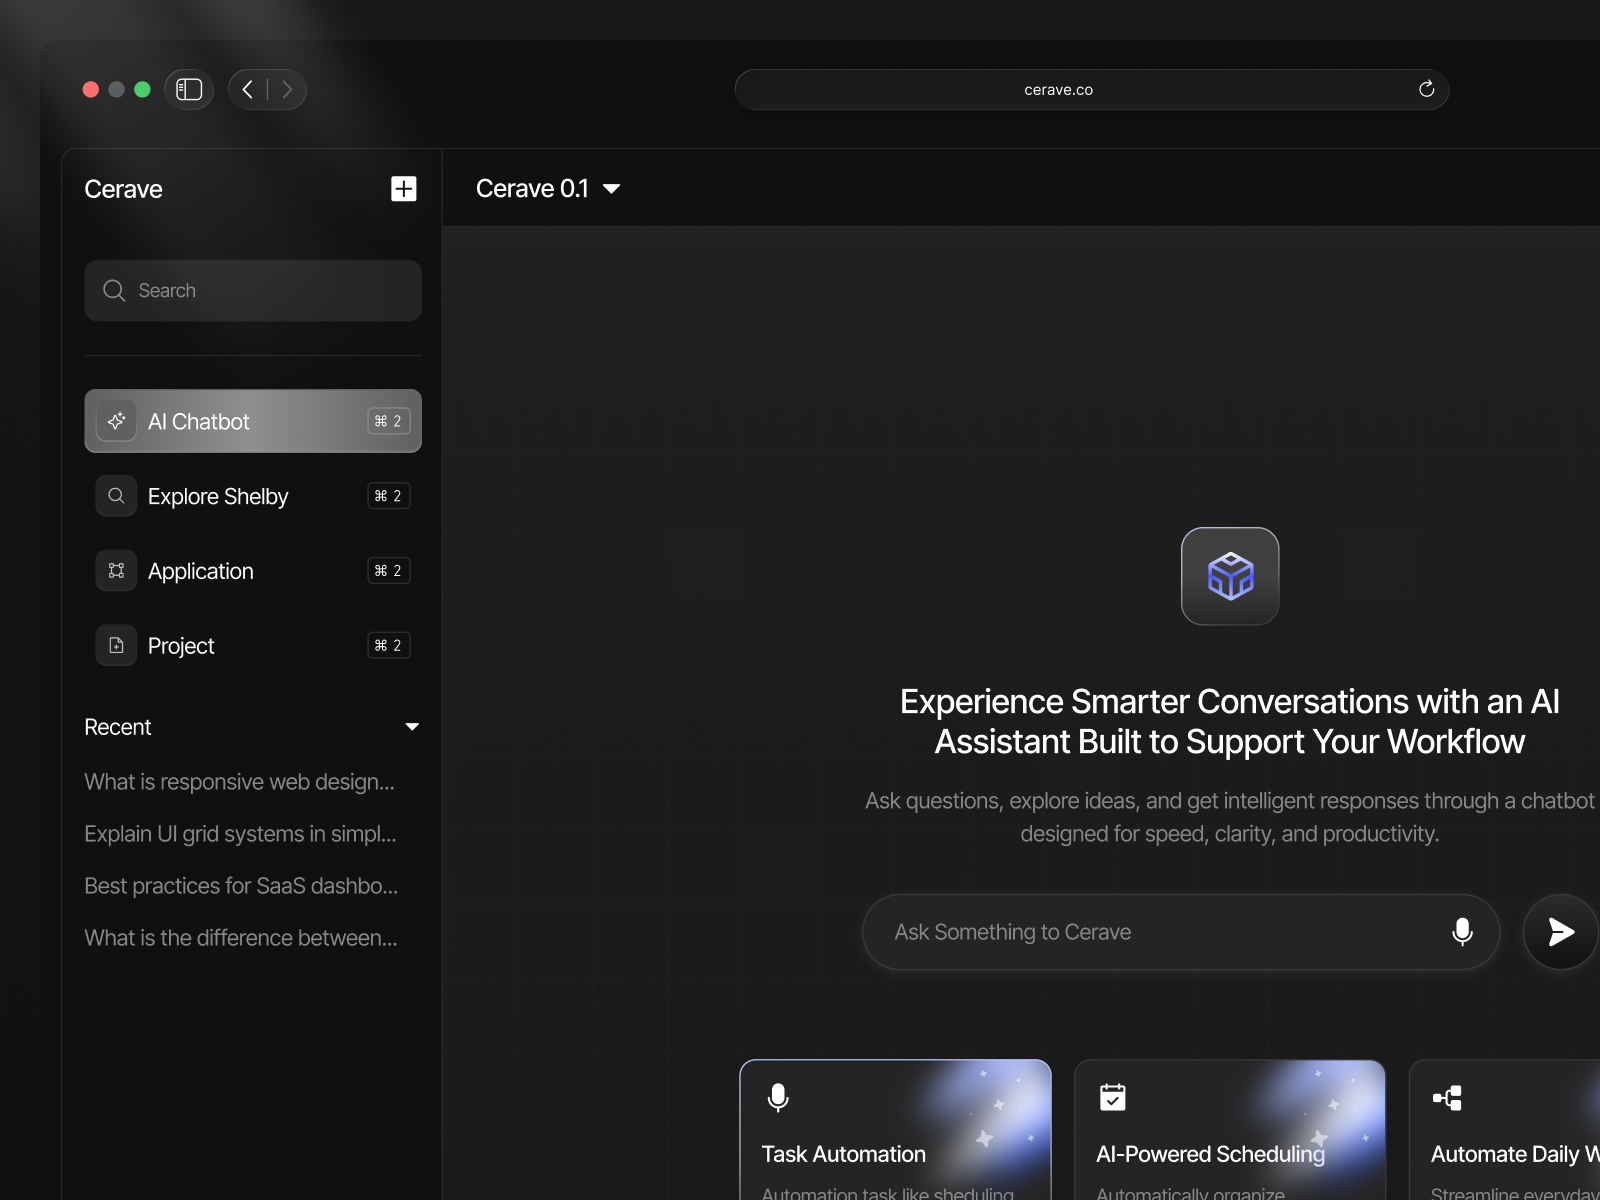The width and height of the screenshot is (1600, 1200).
Task: Click the Cerave 0.1 model name
Action: click(532, 189)
